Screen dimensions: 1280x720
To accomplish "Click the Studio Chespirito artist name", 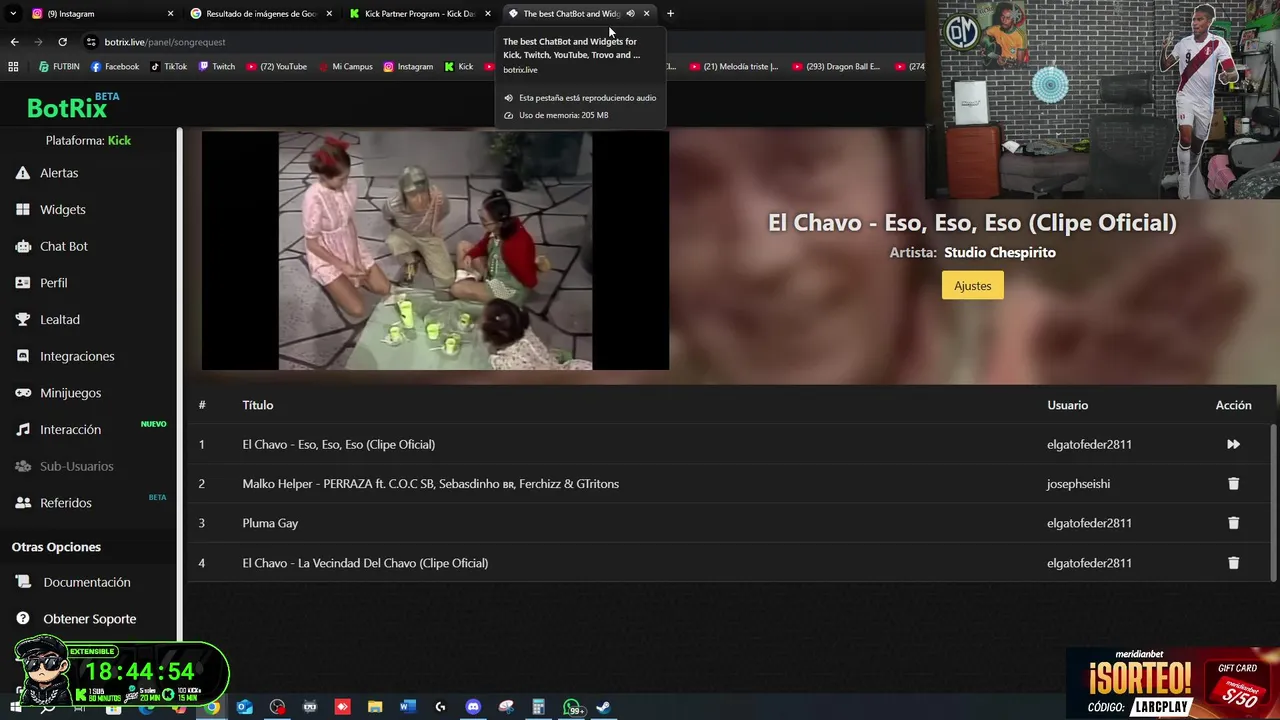I will [1000, 253].
